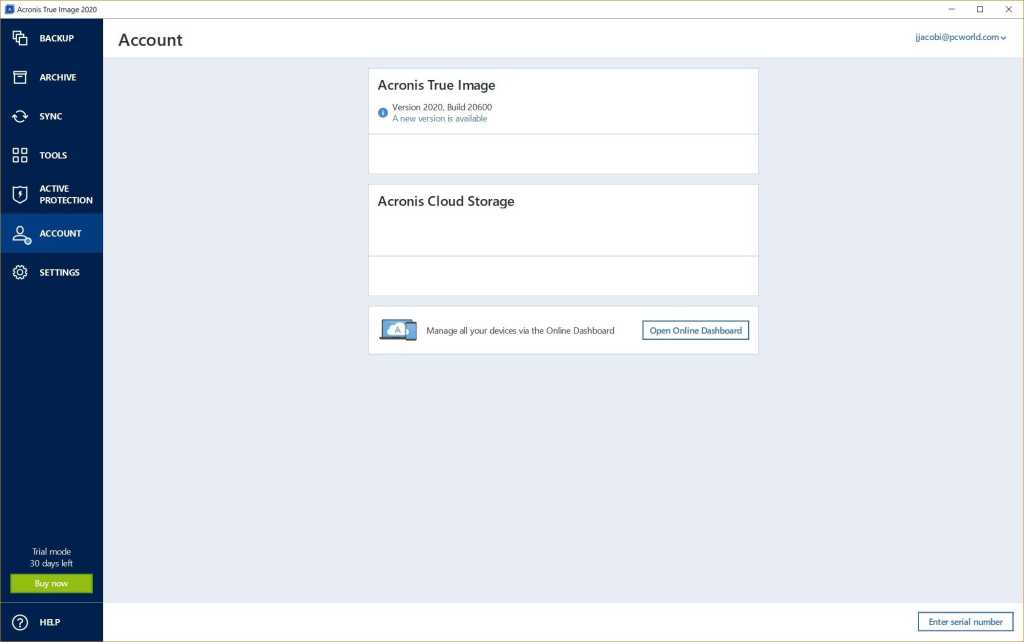Viewport: 1024px width, 642px height.
Task: Open the TOOLS section
Action: pyautogui.click(x=53, y=155)
